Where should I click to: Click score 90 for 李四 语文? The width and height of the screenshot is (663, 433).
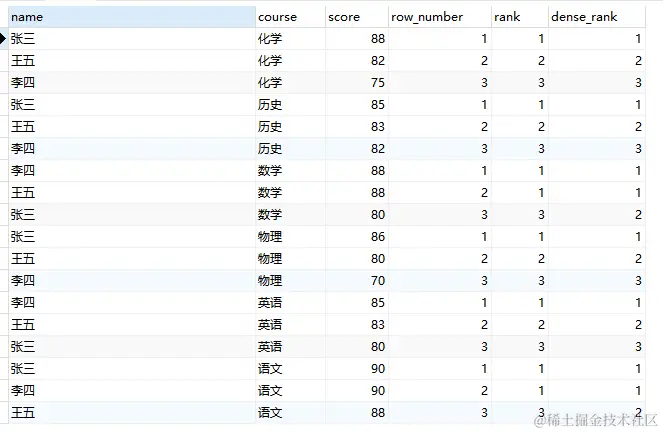(x=356, y=391)
